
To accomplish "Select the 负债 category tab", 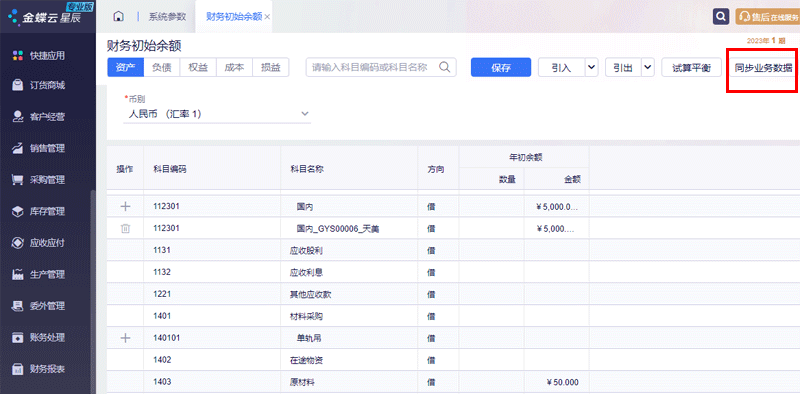I will pos(162,67).
